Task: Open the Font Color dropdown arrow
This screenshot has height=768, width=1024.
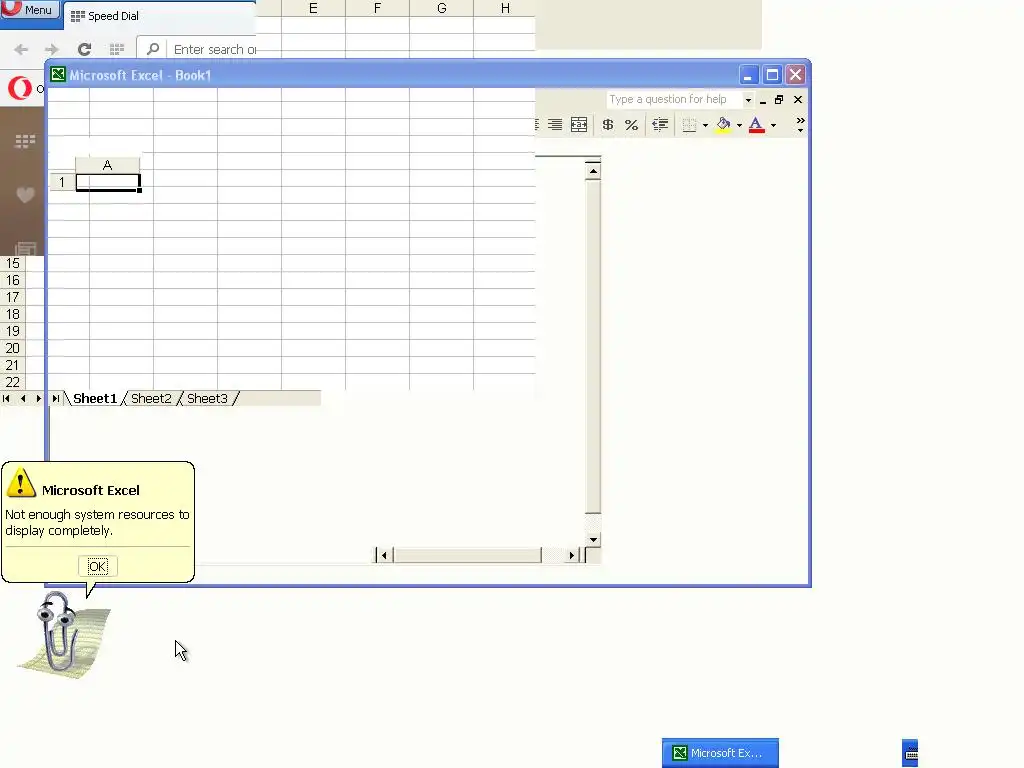Action: [773, 125]
